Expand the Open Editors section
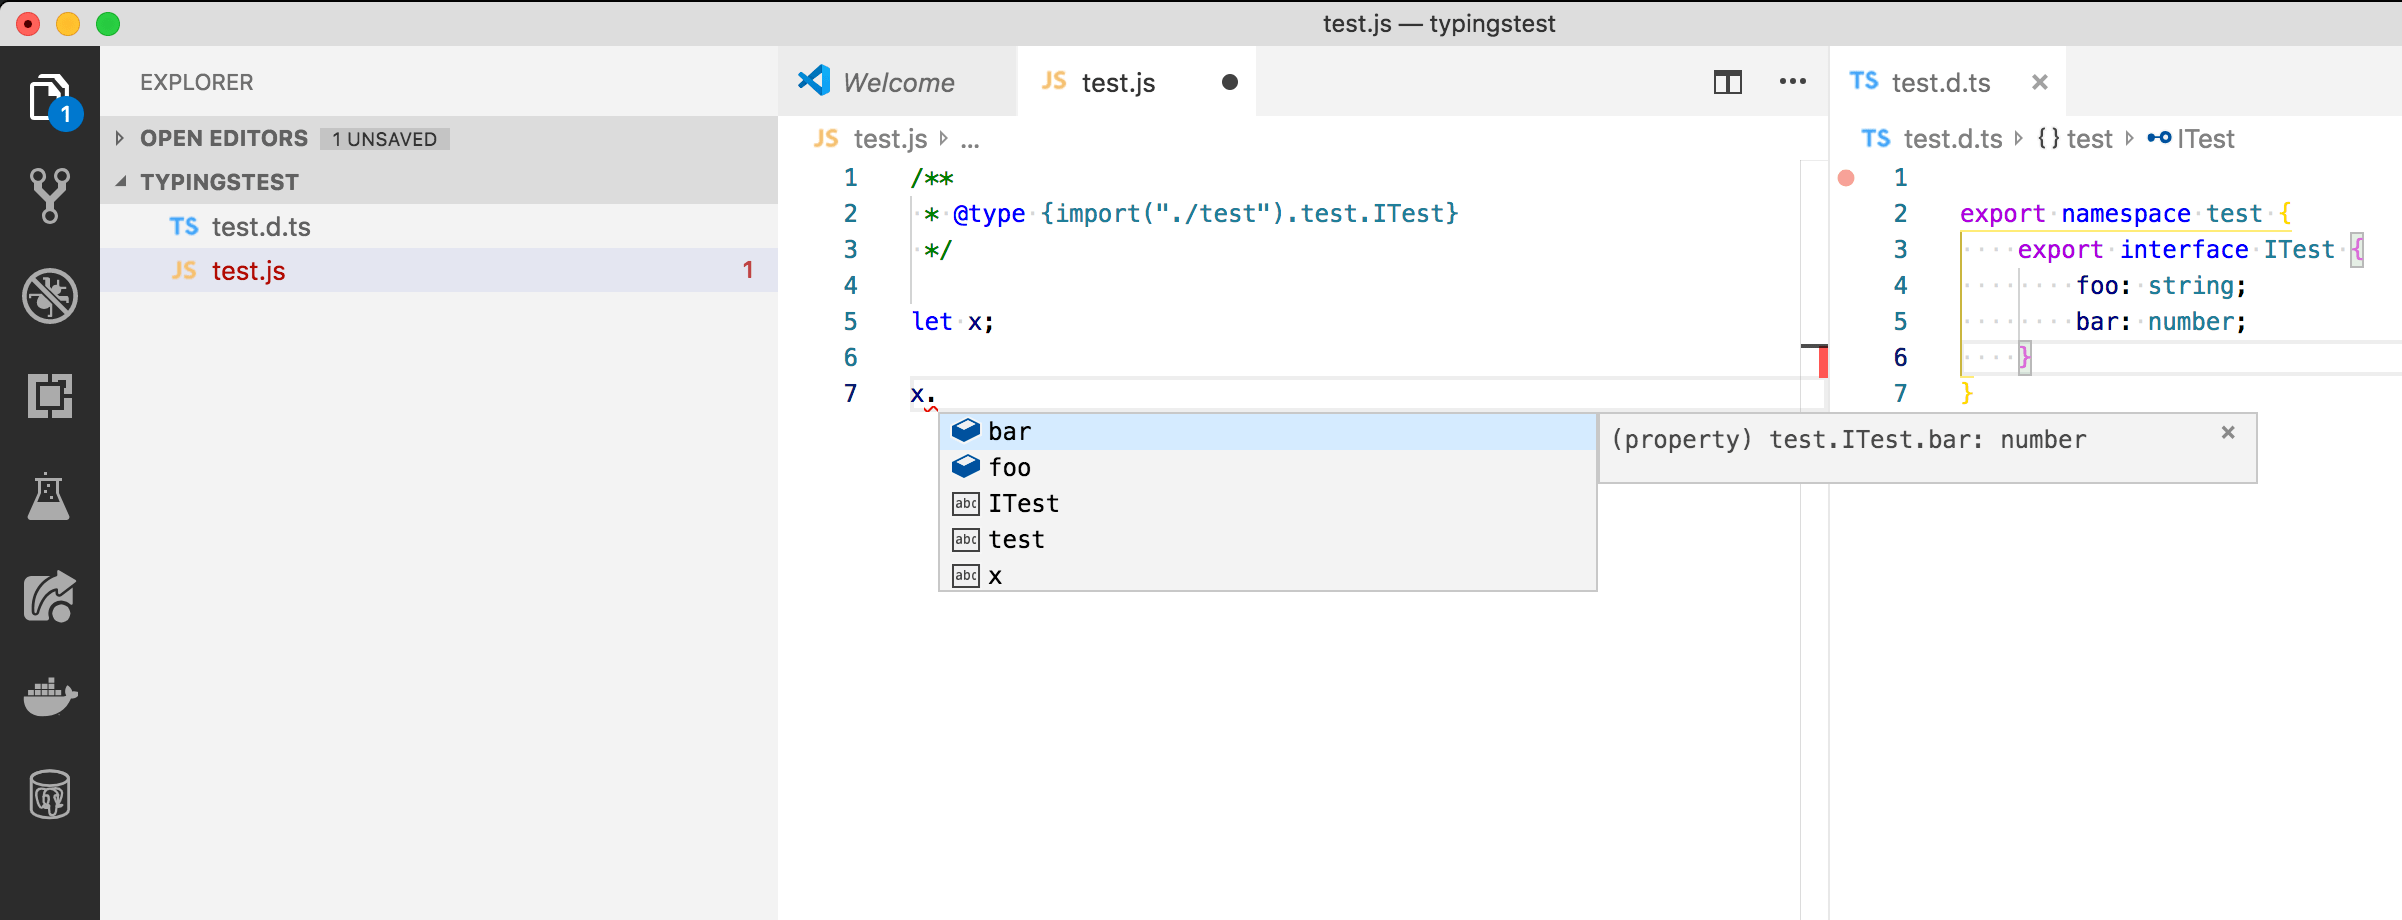Viewport: 2402px width, 920px height. coord(120,138)
